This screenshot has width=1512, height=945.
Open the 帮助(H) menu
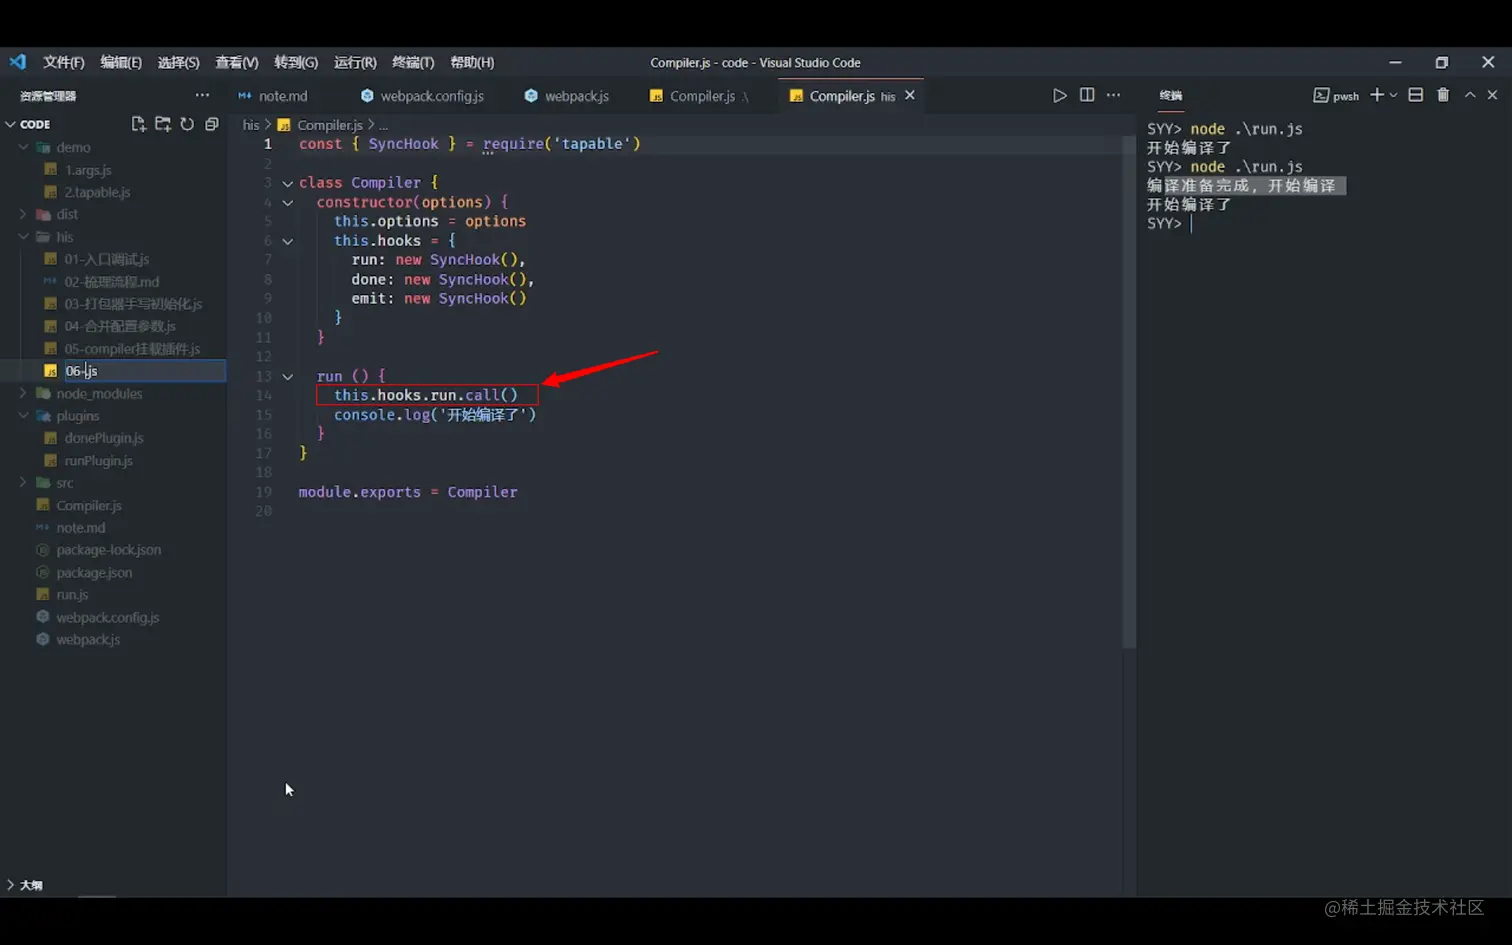[472, 62]
